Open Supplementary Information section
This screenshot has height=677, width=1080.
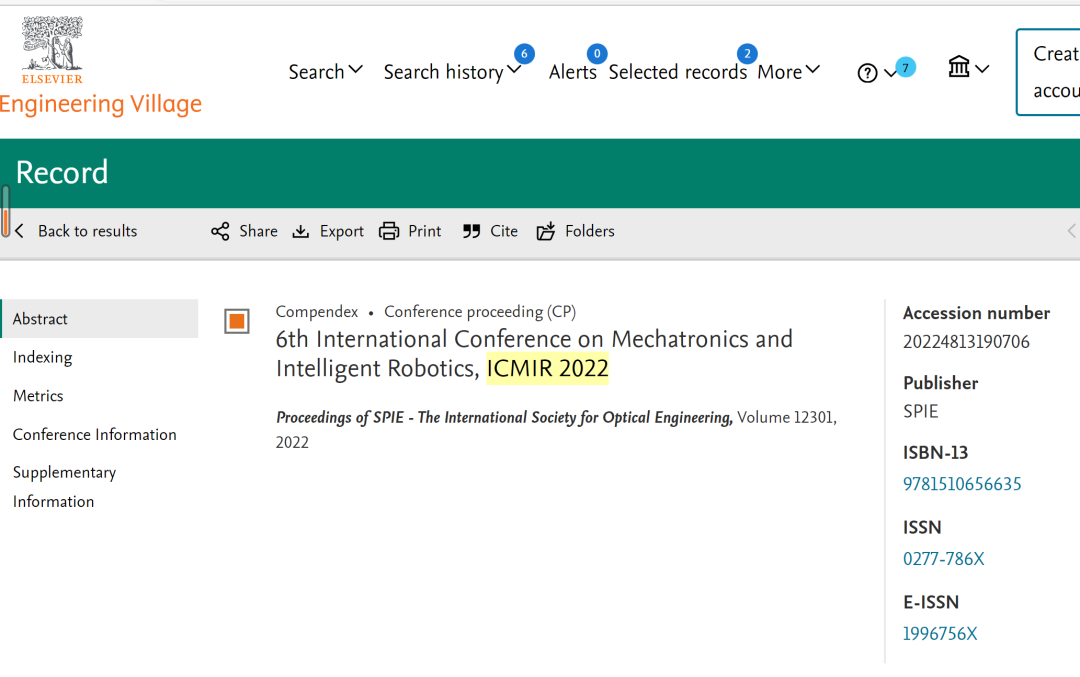[x=64, y=487]
